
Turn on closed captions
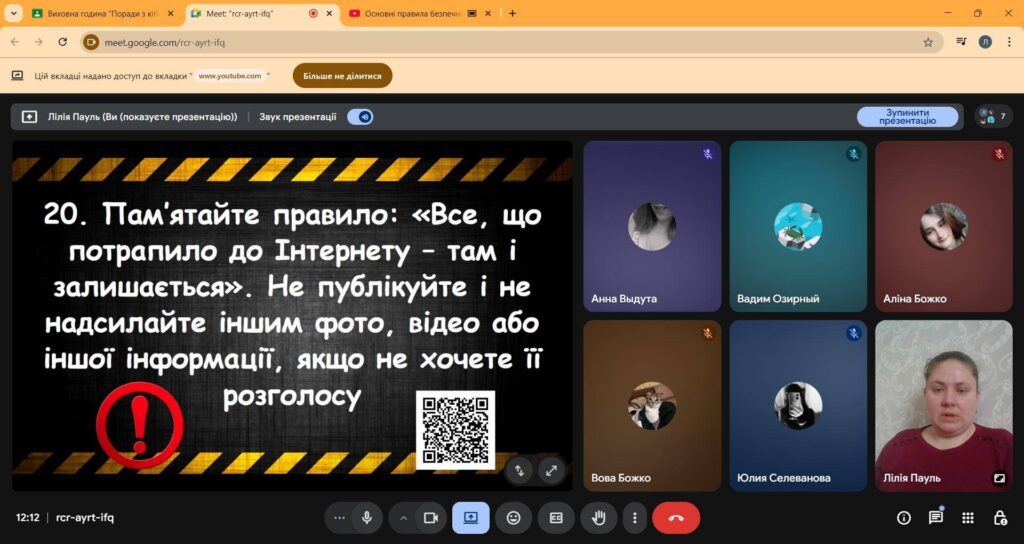[556, 518]
